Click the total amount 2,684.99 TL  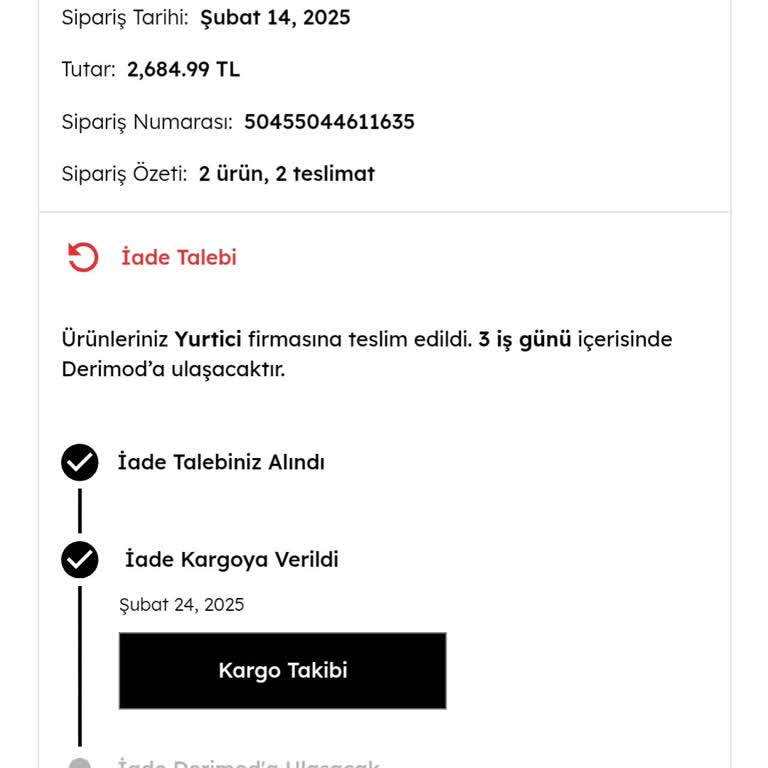pyautogui.click(x=183, y=69)
